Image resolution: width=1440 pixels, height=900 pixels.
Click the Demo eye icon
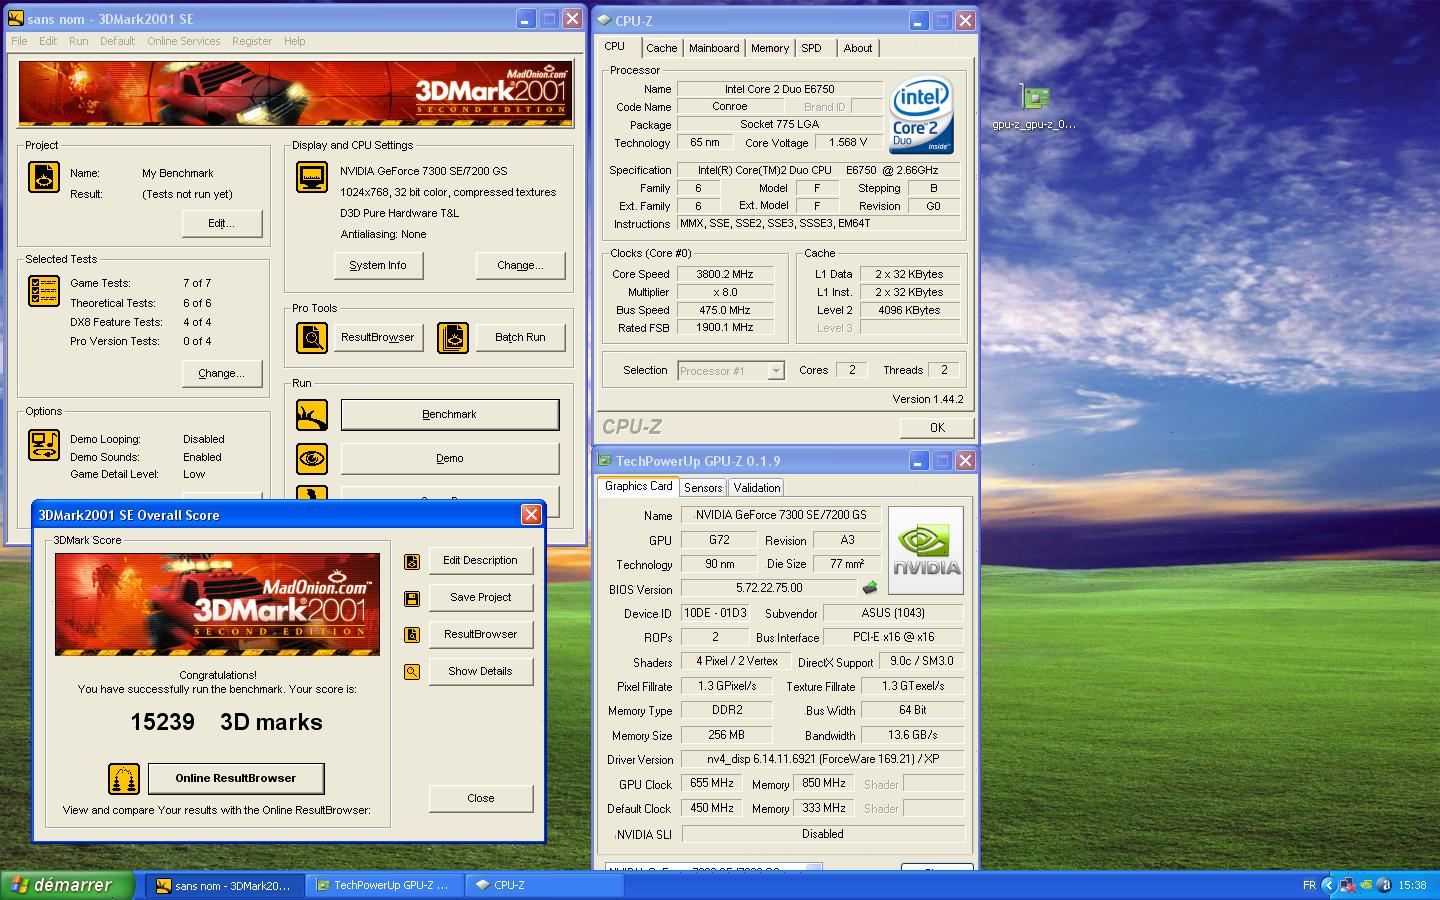coord(312,459)
